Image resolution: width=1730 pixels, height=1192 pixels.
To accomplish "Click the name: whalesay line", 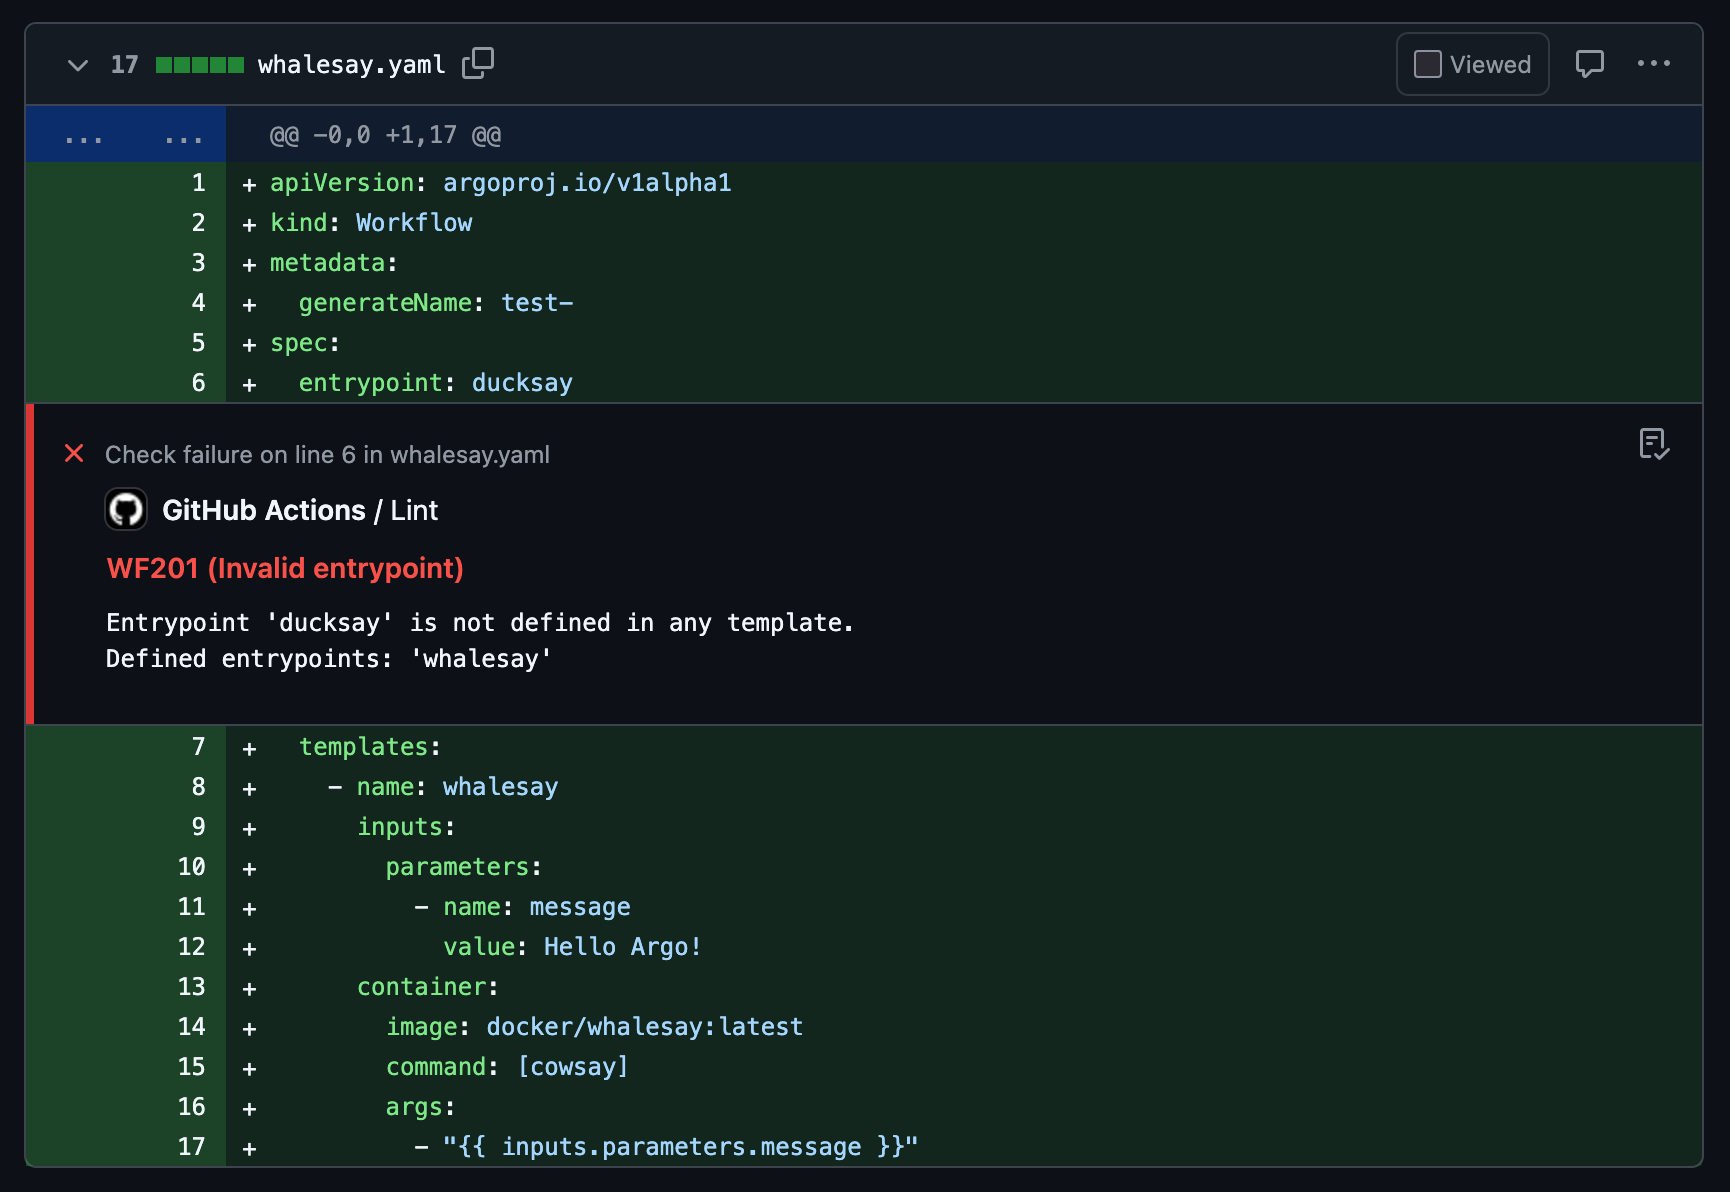I will (x=964, y=787).
